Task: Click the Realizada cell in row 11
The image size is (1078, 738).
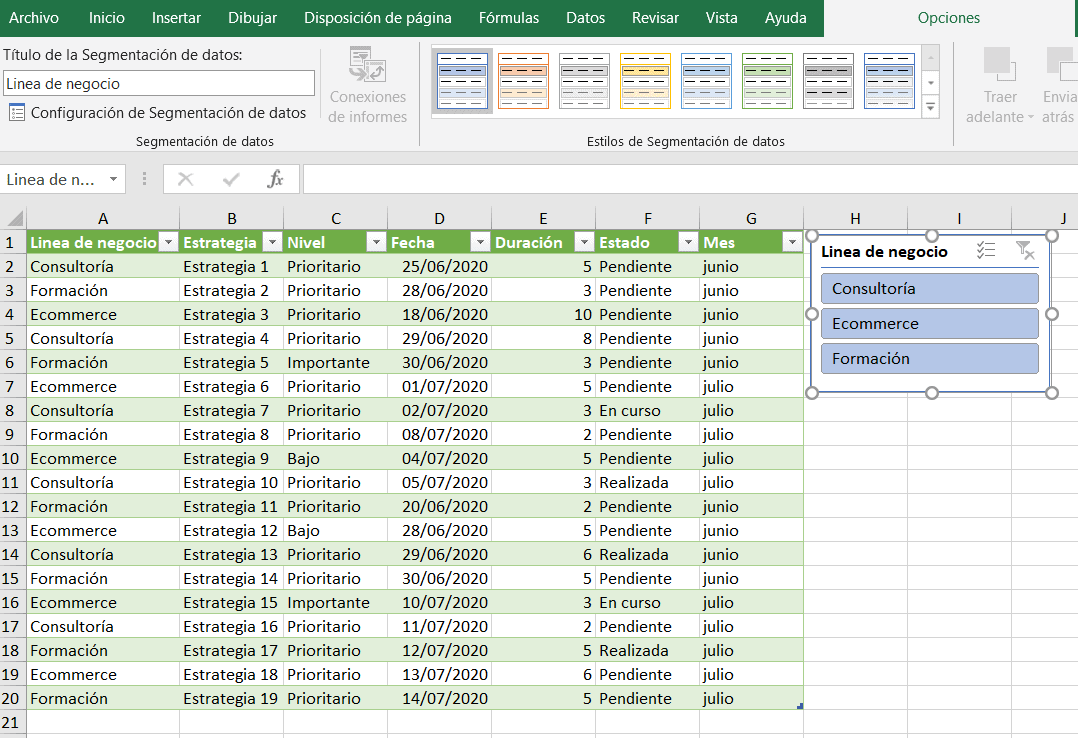Action: (647, 482)
